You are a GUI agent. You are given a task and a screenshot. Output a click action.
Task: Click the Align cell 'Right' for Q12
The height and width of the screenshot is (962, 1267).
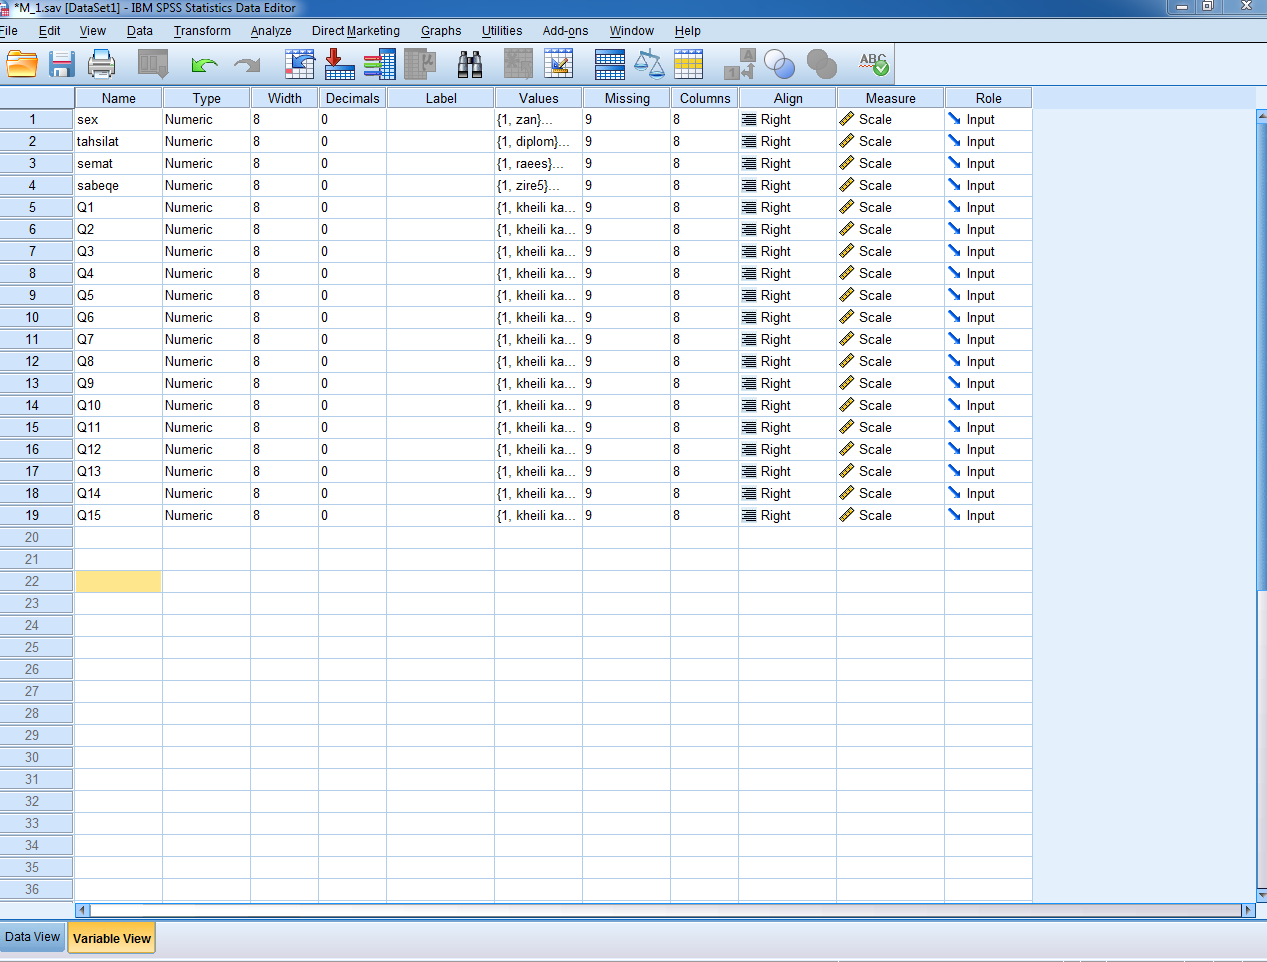(787, 449)
